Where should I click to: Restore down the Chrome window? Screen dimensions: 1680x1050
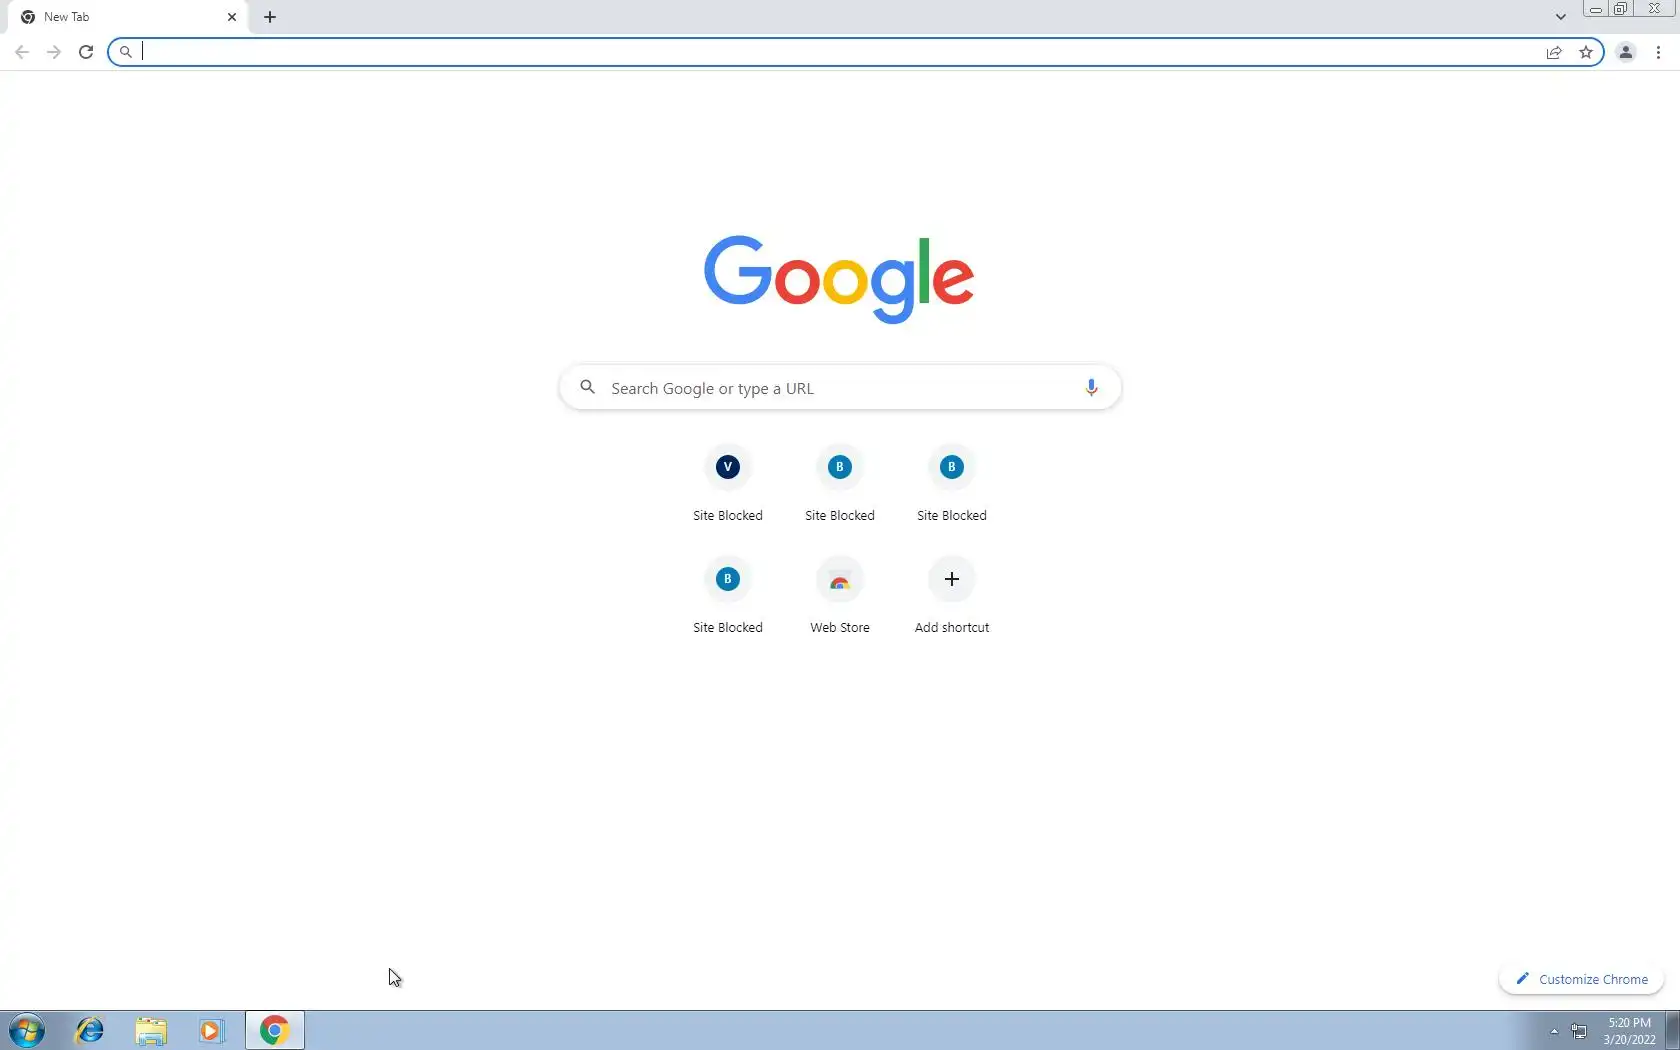click(x=1621, y=9)
